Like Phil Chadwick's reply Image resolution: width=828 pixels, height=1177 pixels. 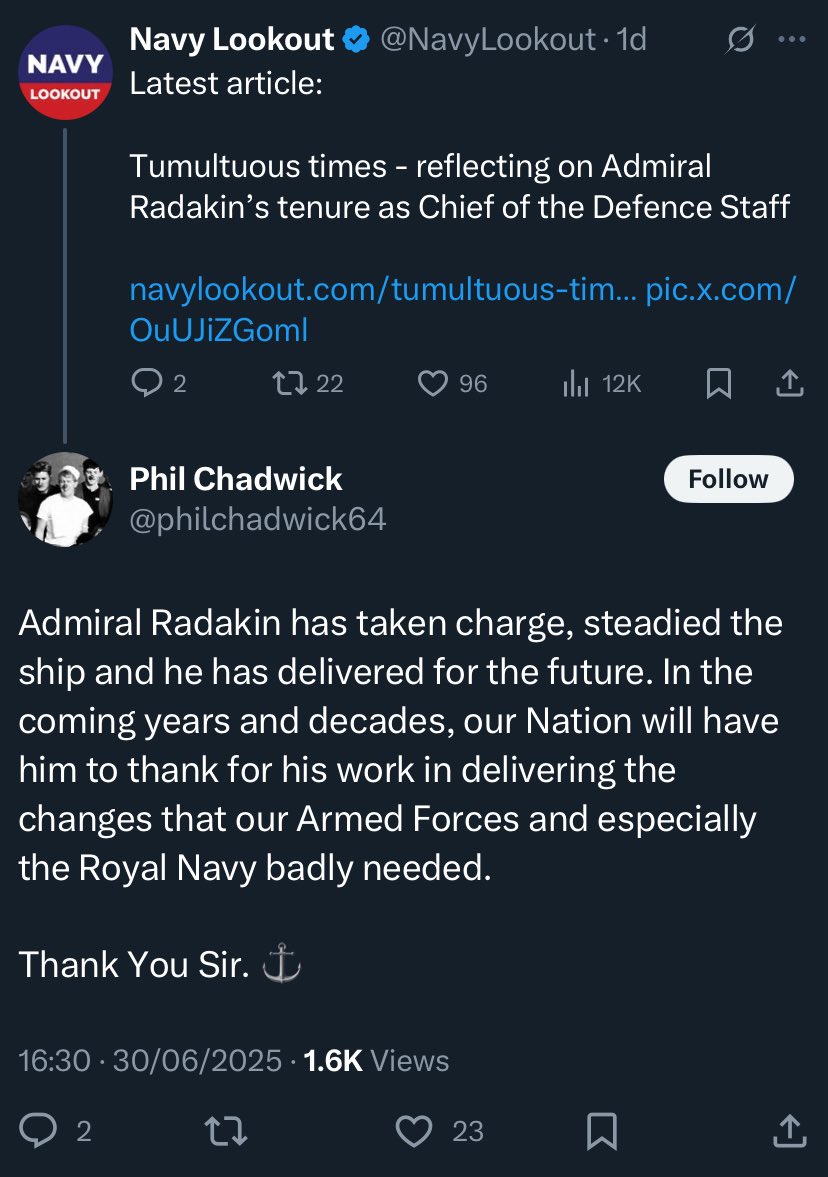414,1131
